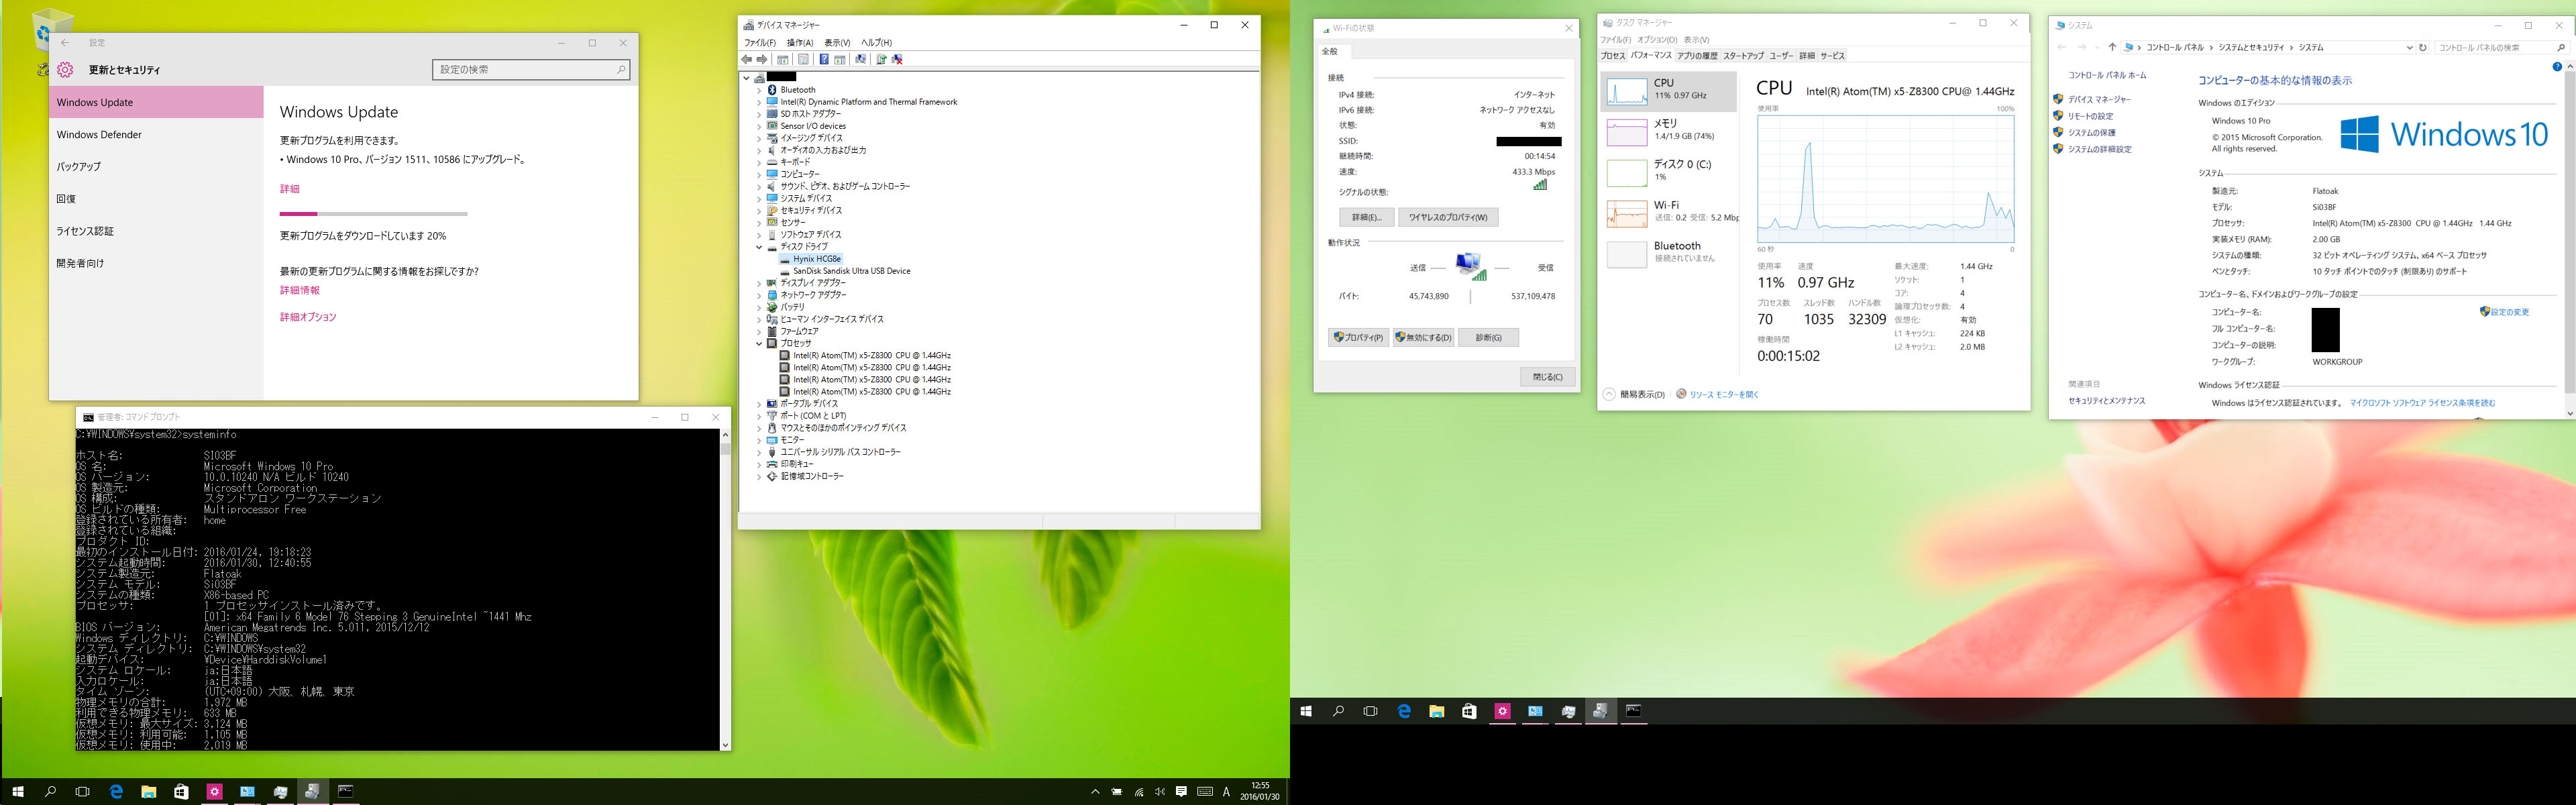Click the Settings back arrow button

[x=65, y=43]
